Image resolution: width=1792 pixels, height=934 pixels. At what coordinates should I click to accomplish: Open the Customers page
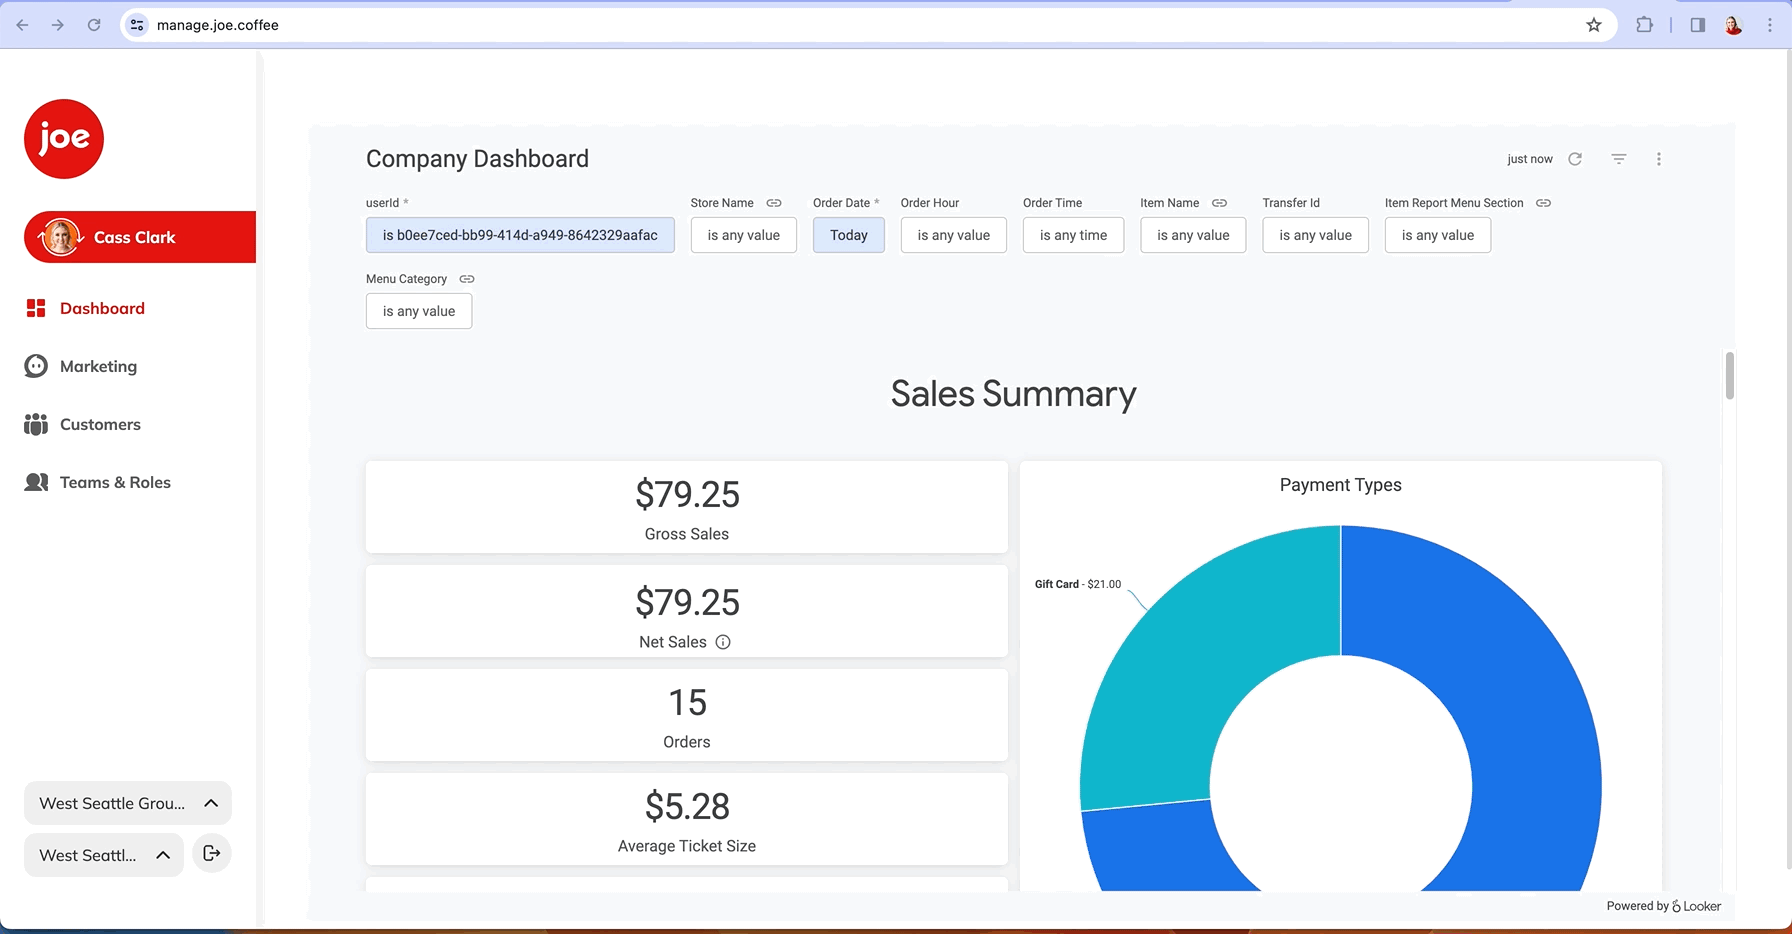pyautogui.click(x=100, y=424)
